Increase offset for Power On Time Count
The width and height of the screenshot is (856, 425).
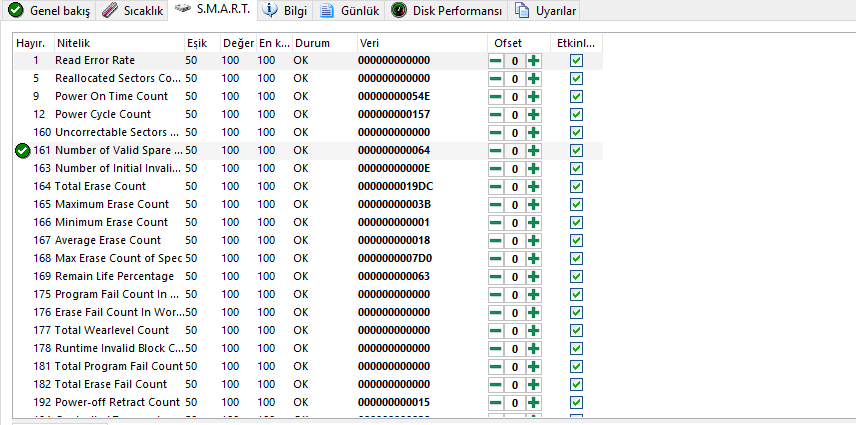tap(534, 97)
